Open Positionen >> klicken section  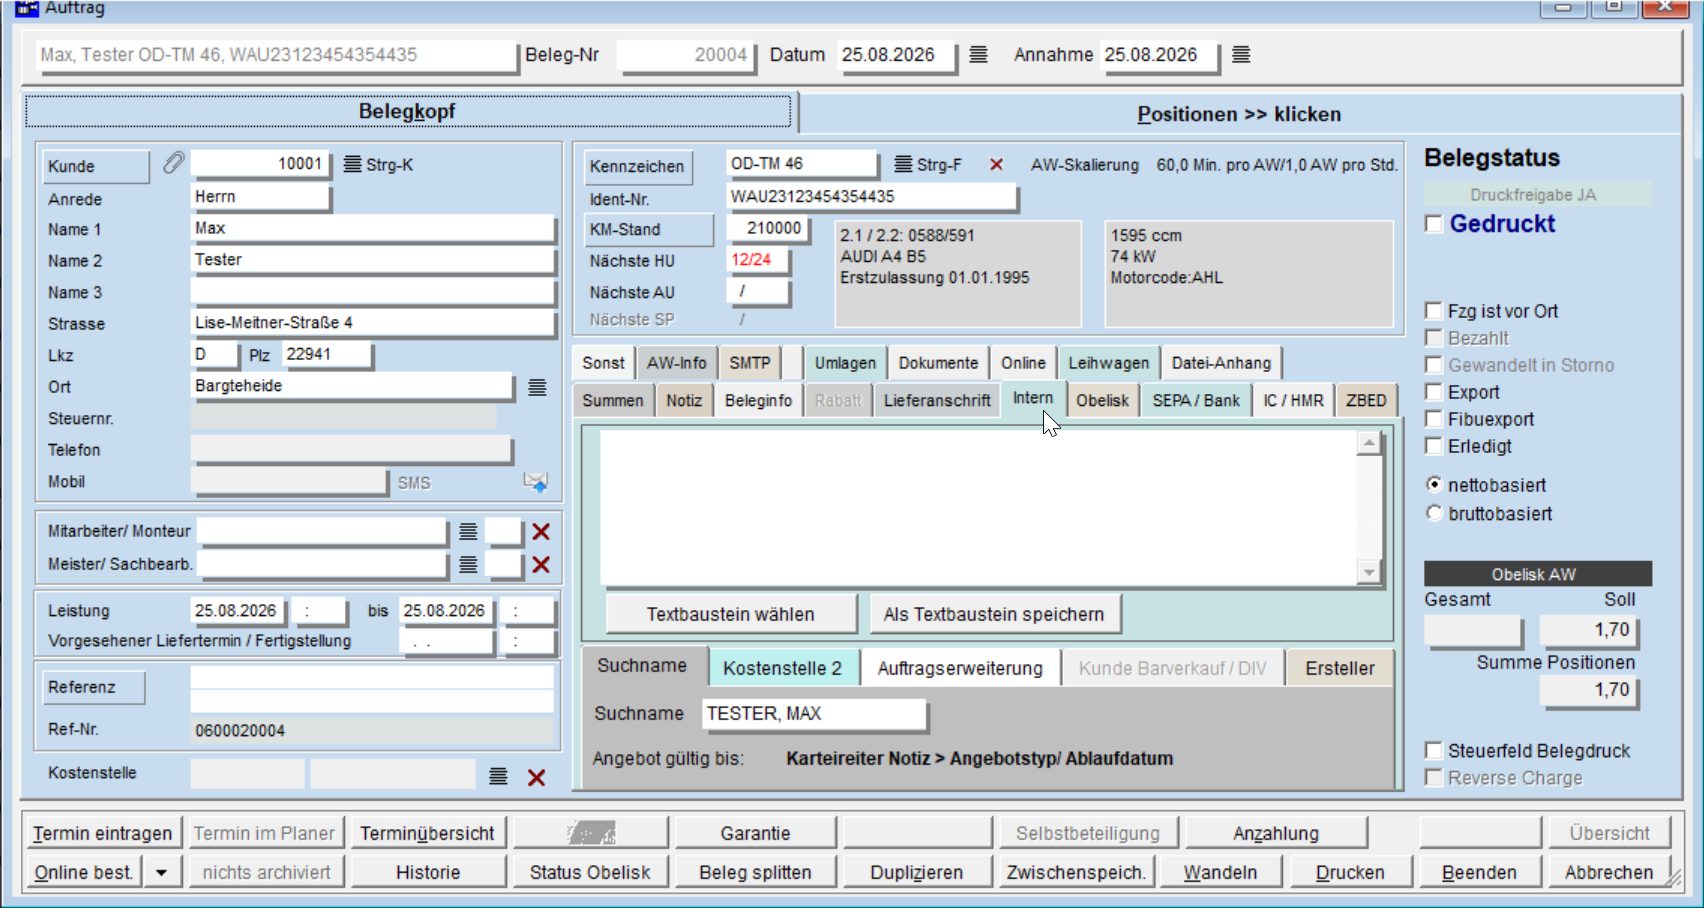[1239, 114]
